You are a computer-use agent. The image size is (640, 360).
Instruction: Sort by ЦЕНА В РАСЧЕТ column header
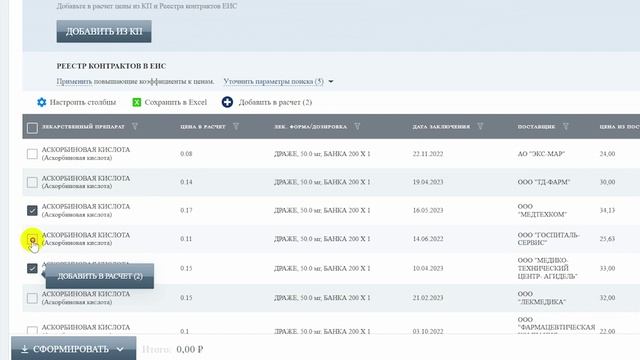[x=203, y=127]
